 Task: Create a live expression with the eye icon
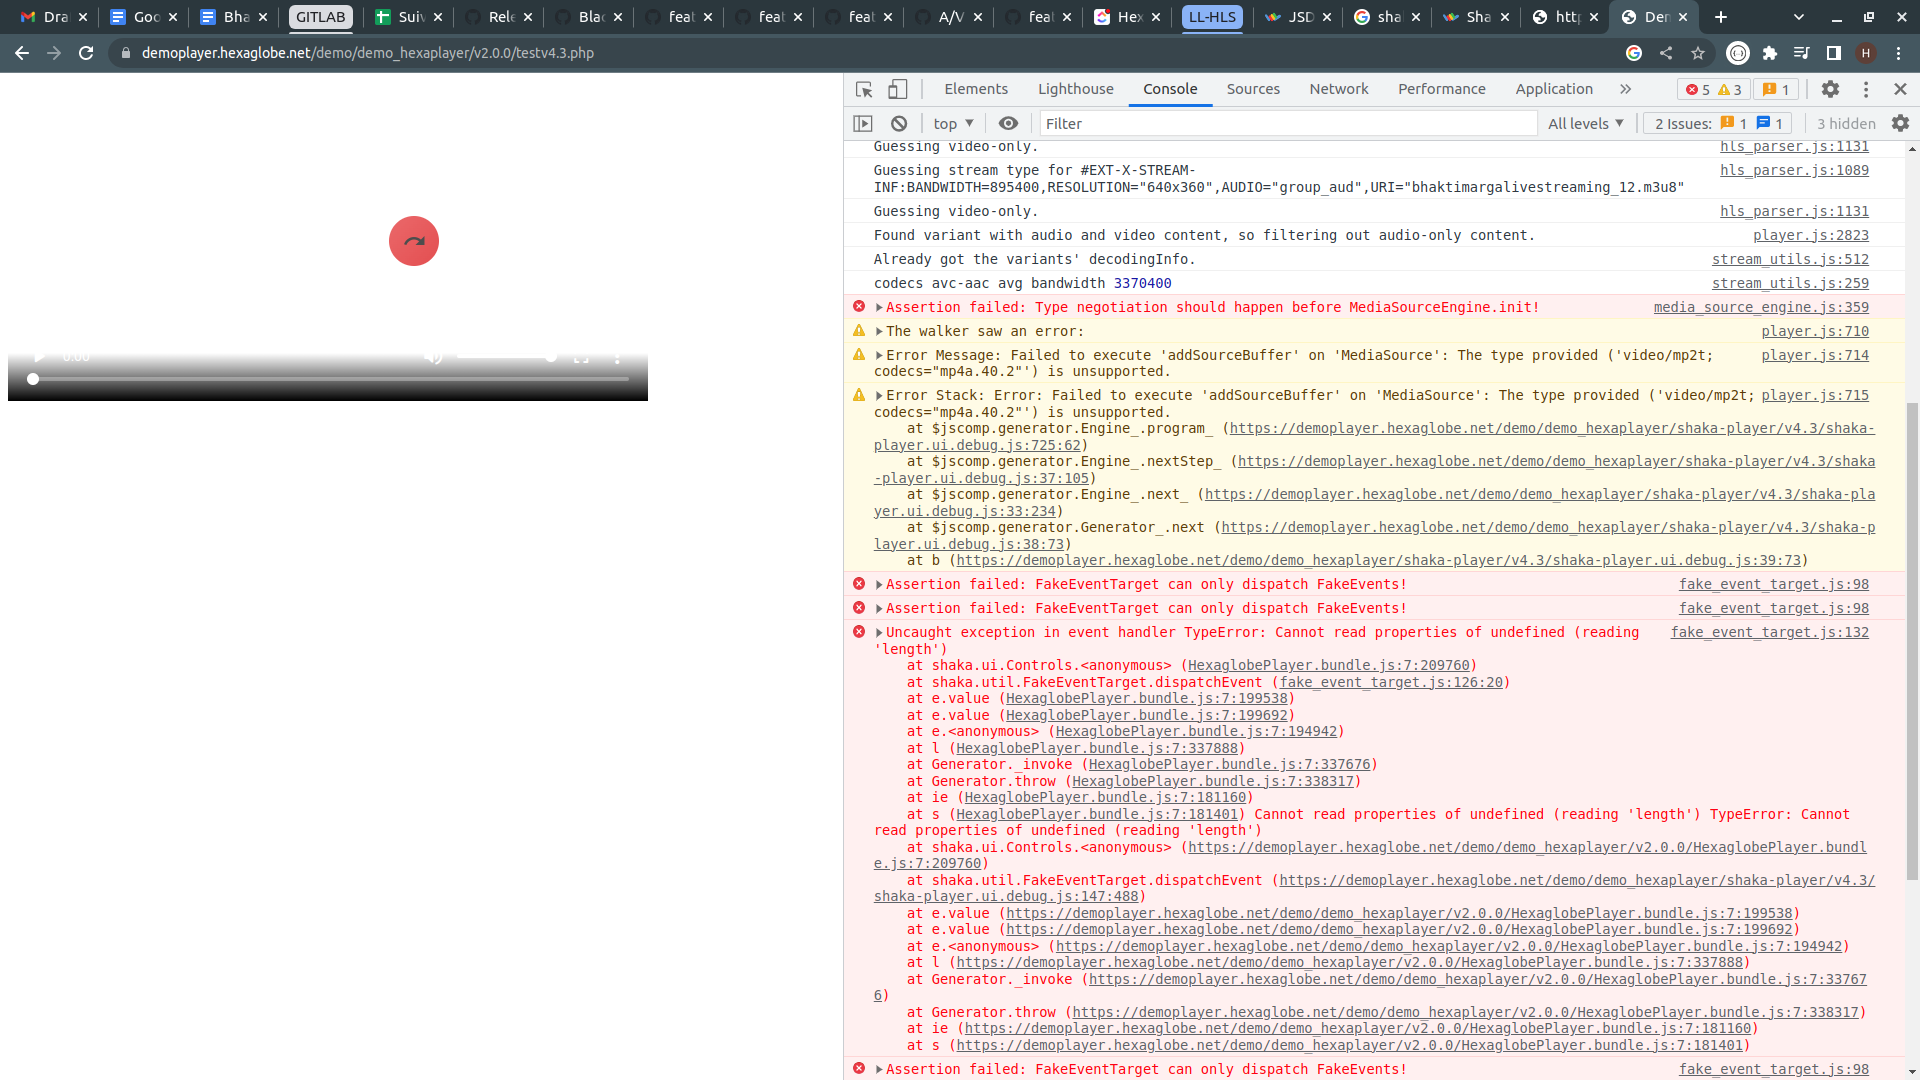[1007, 123]
